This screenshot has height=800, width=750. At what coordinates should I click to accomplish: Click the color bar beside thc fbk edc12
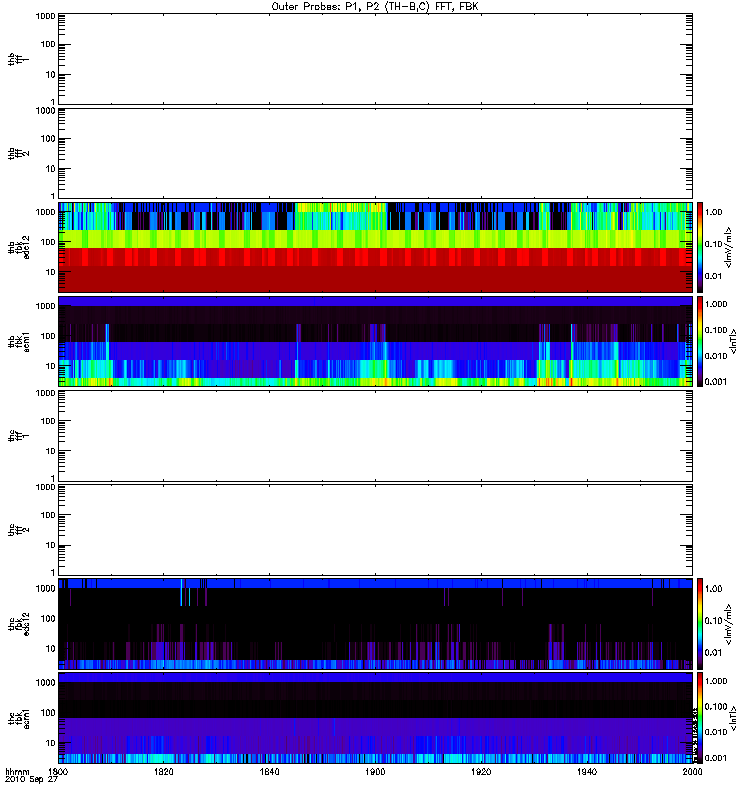[x=700, y=624]
